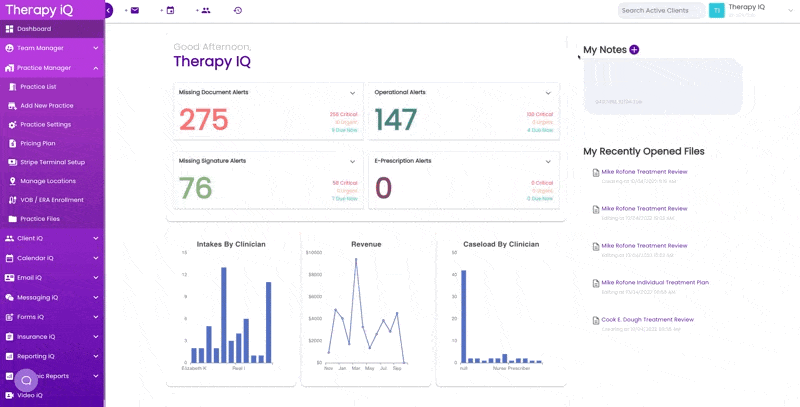
Task: Open the add calendar event icon
Action: [x=170, y=10]
